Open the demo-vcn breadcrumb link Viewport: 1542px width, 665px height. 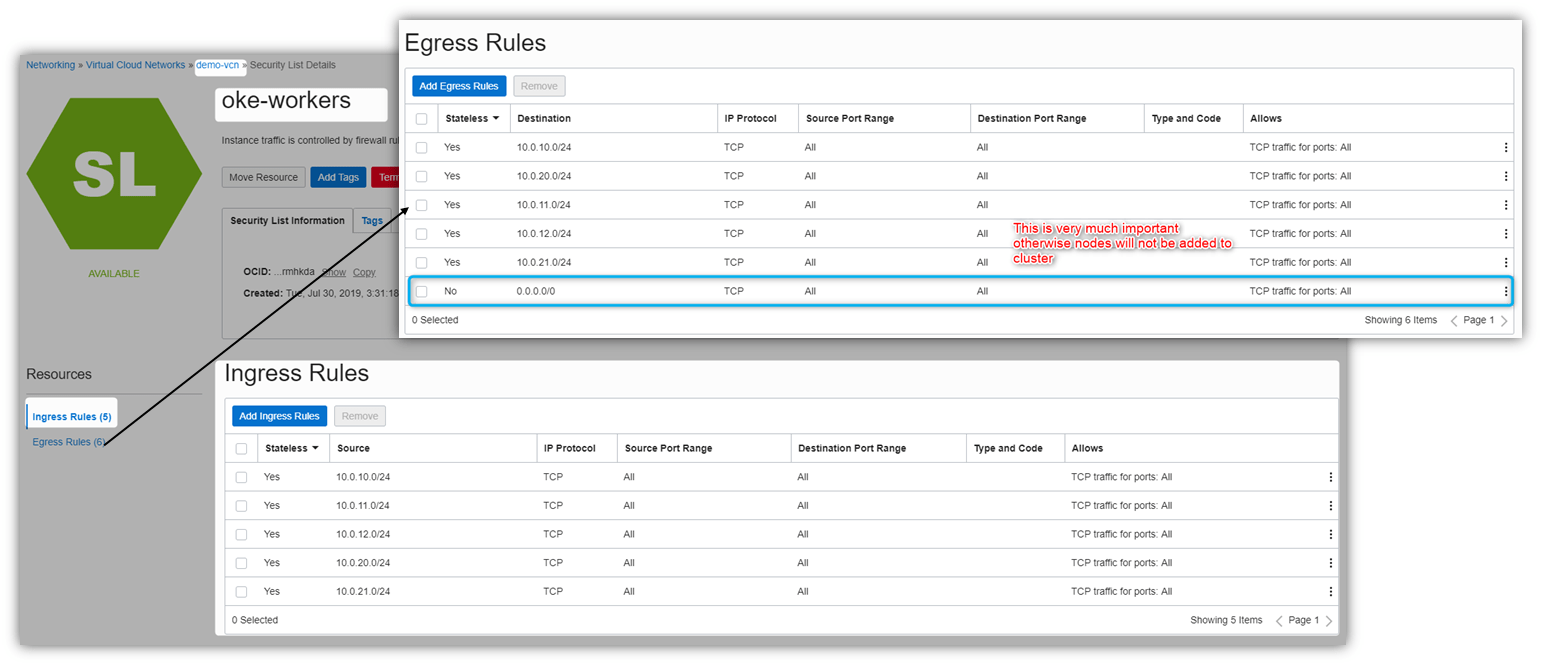(218, 65)
